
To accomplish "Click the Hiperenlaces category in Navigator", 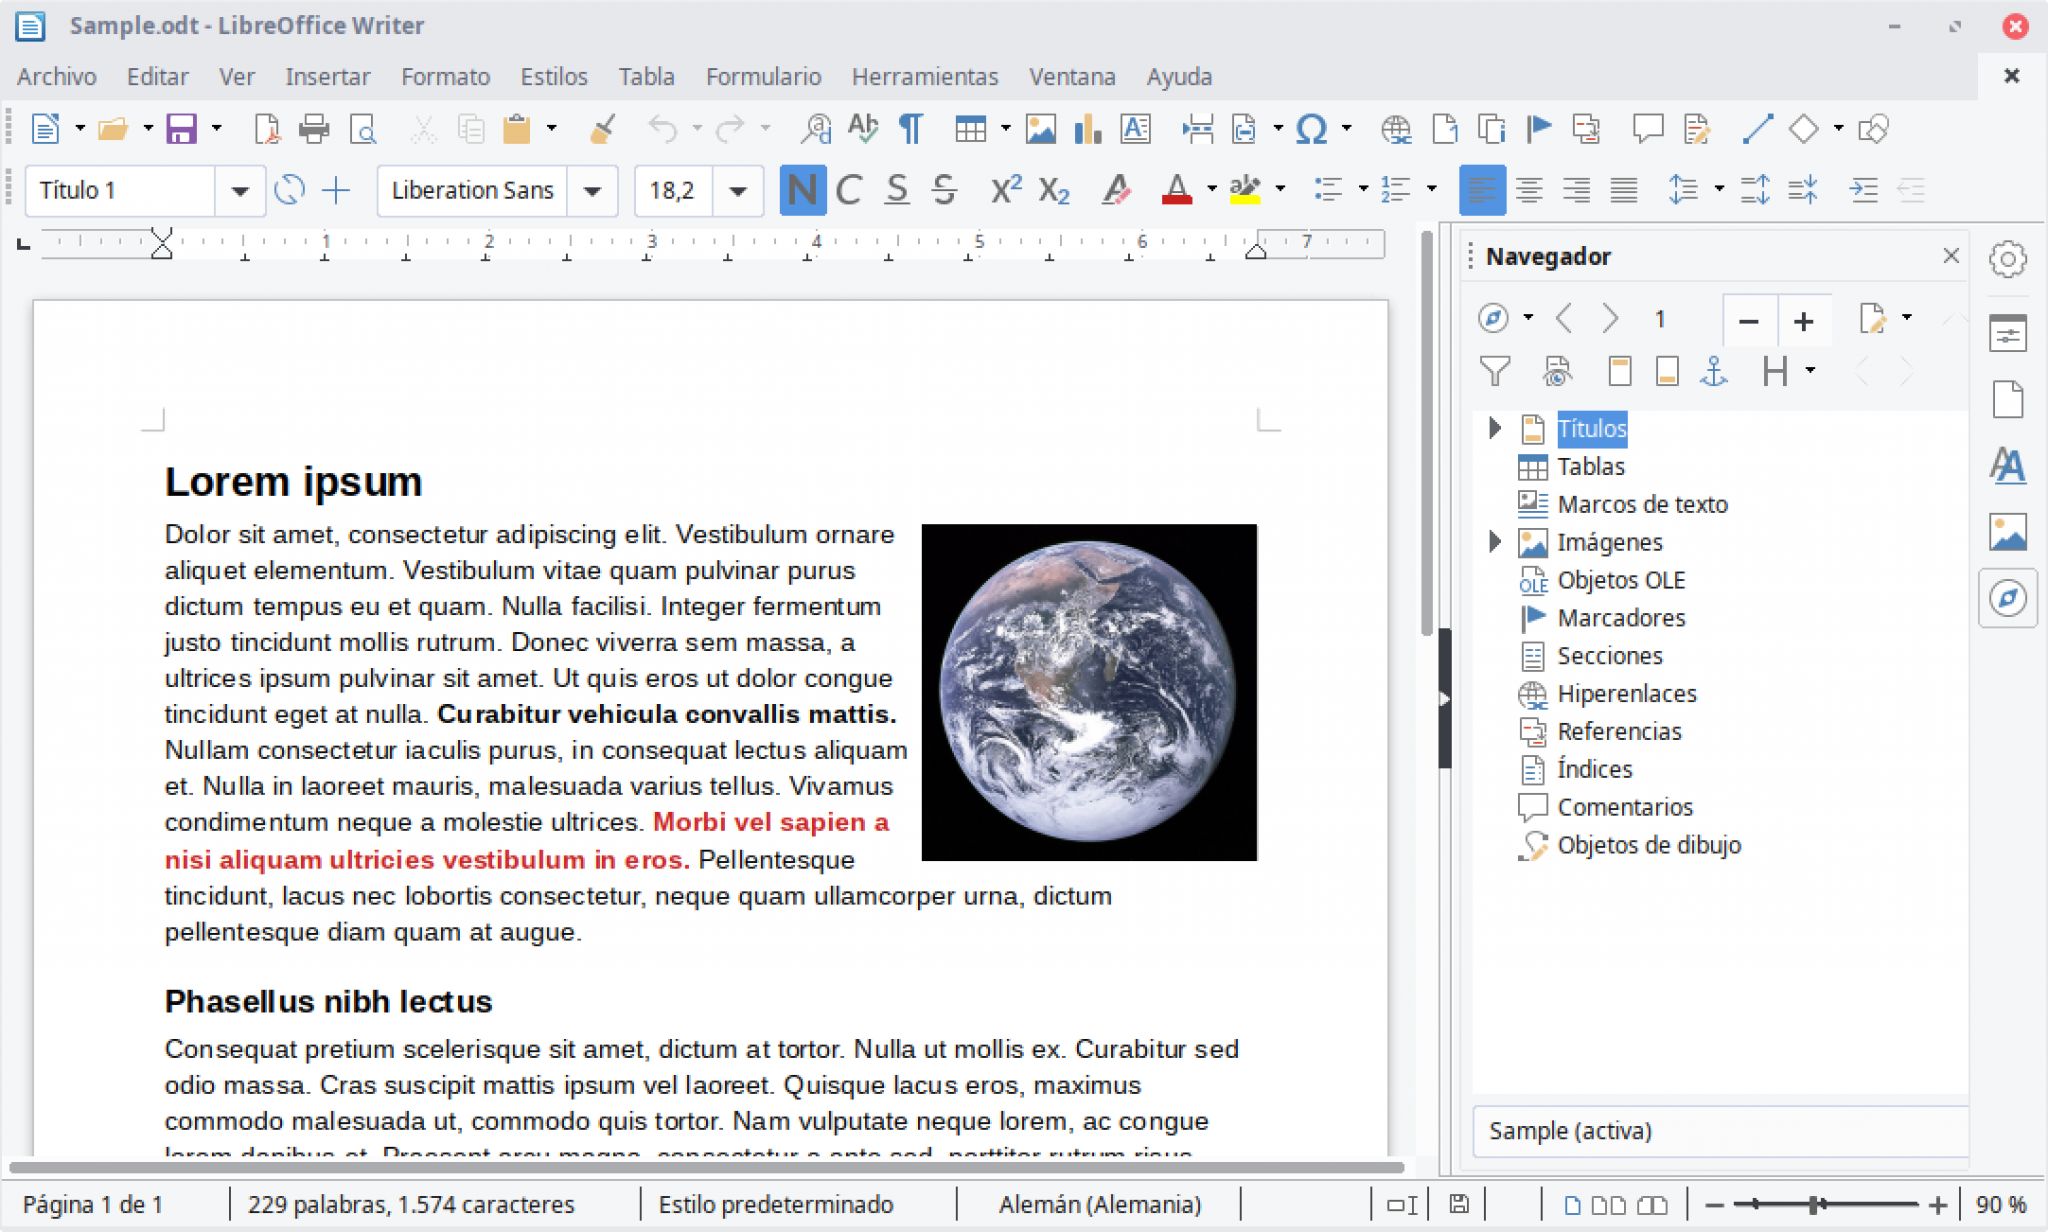I will click(1626, 693).
